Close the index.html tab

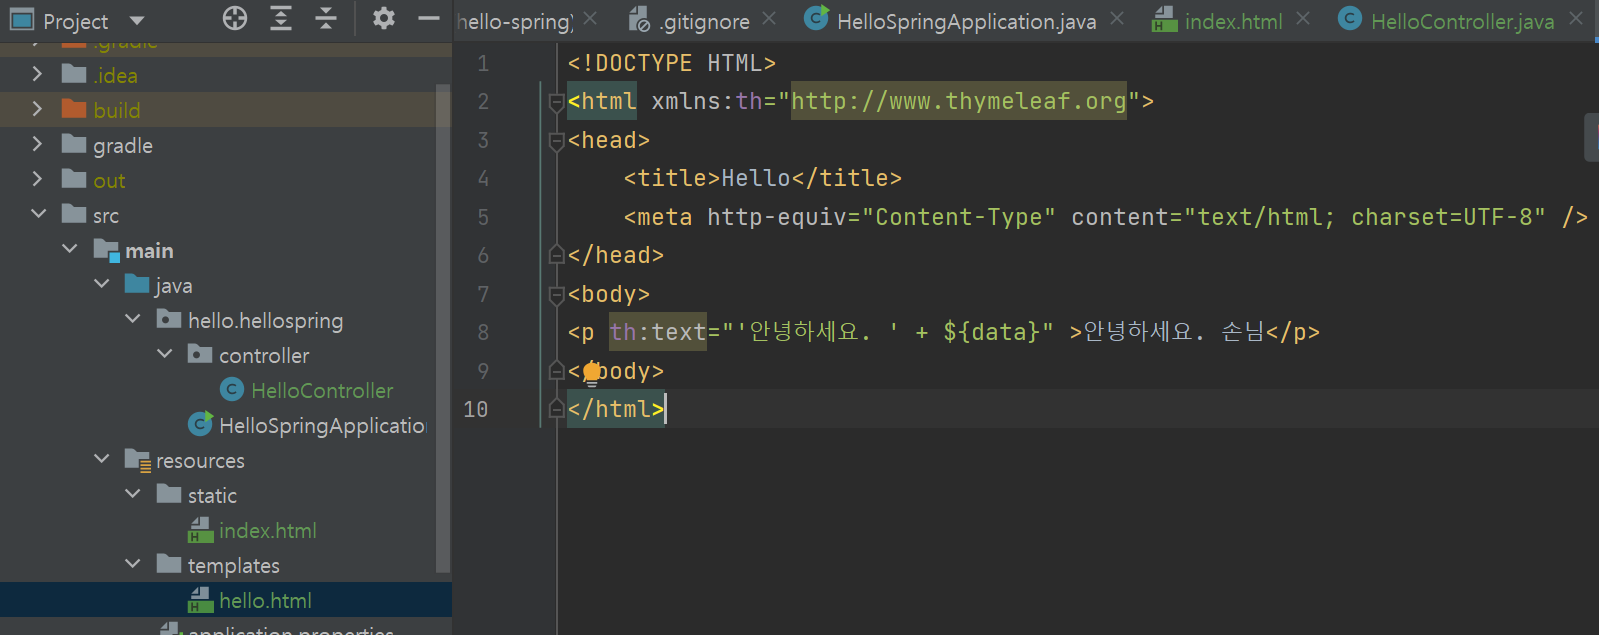1302,18
